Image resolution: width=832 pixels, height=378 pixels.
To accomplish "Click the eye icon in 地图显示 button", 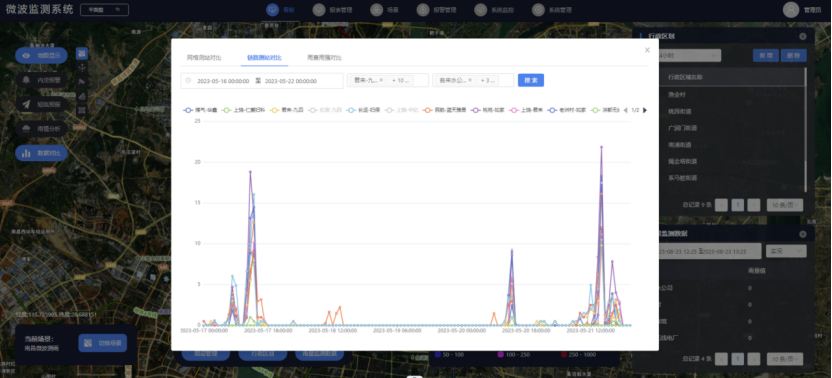I will (x=26, y=55).
